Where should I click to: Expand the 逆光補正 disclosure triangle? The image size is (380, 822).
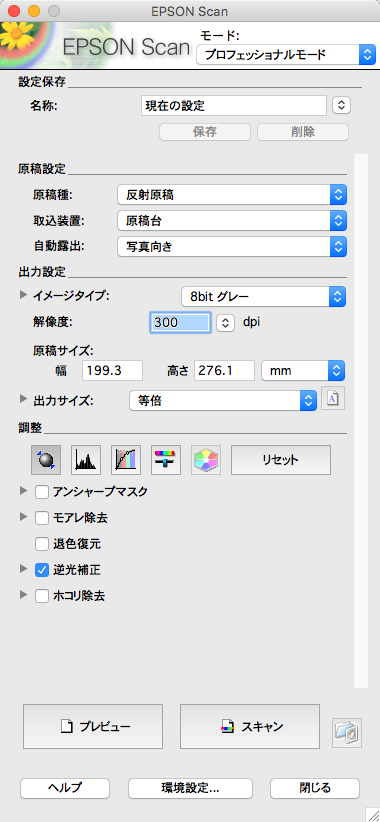pos(23,568)
